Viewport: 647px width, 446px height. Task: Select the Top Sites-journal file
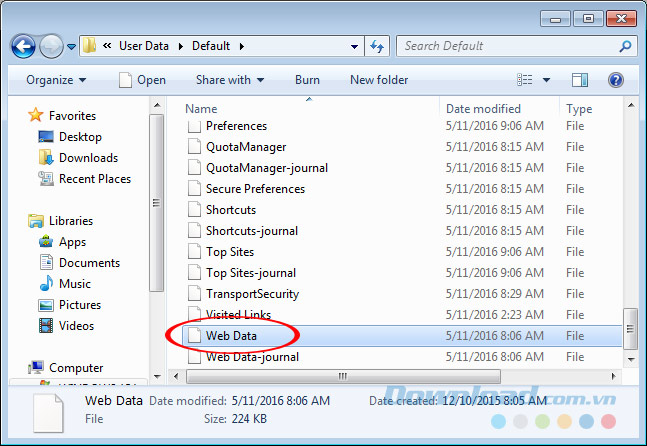251,273
